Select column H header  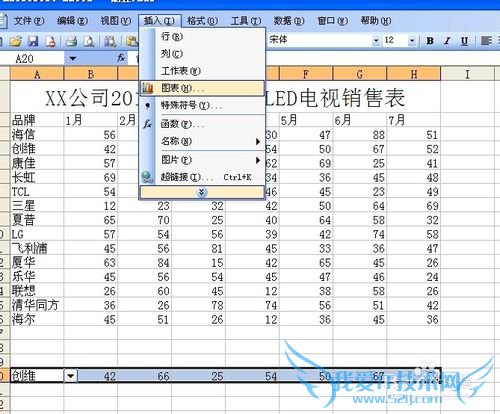[413, 74]
